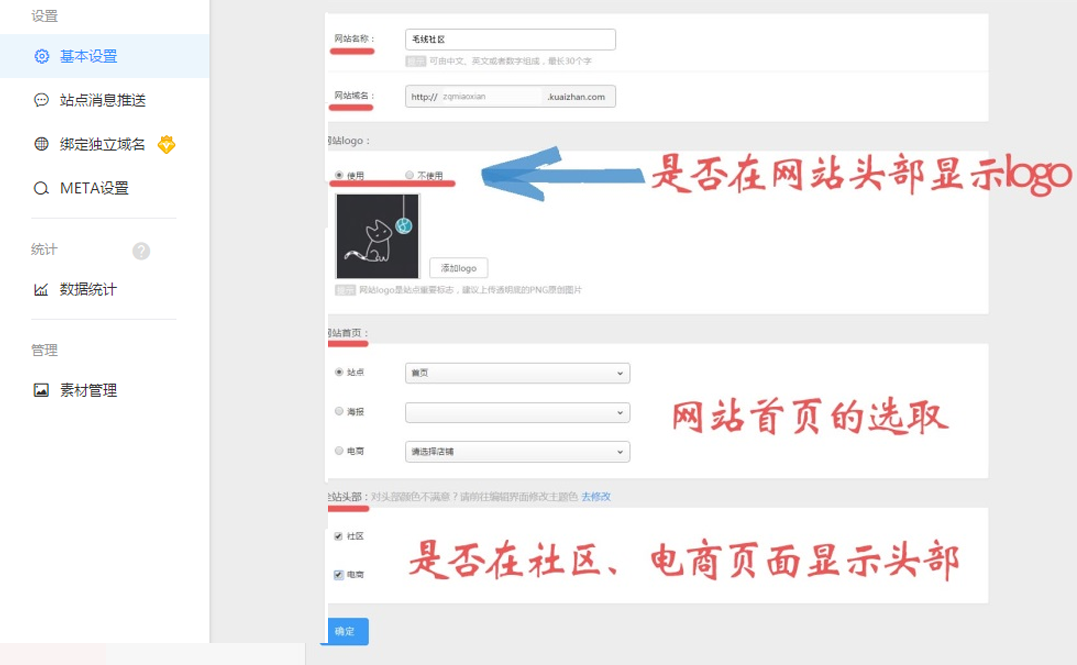Click the gear icon beside 基本设置

pos(41,56)
